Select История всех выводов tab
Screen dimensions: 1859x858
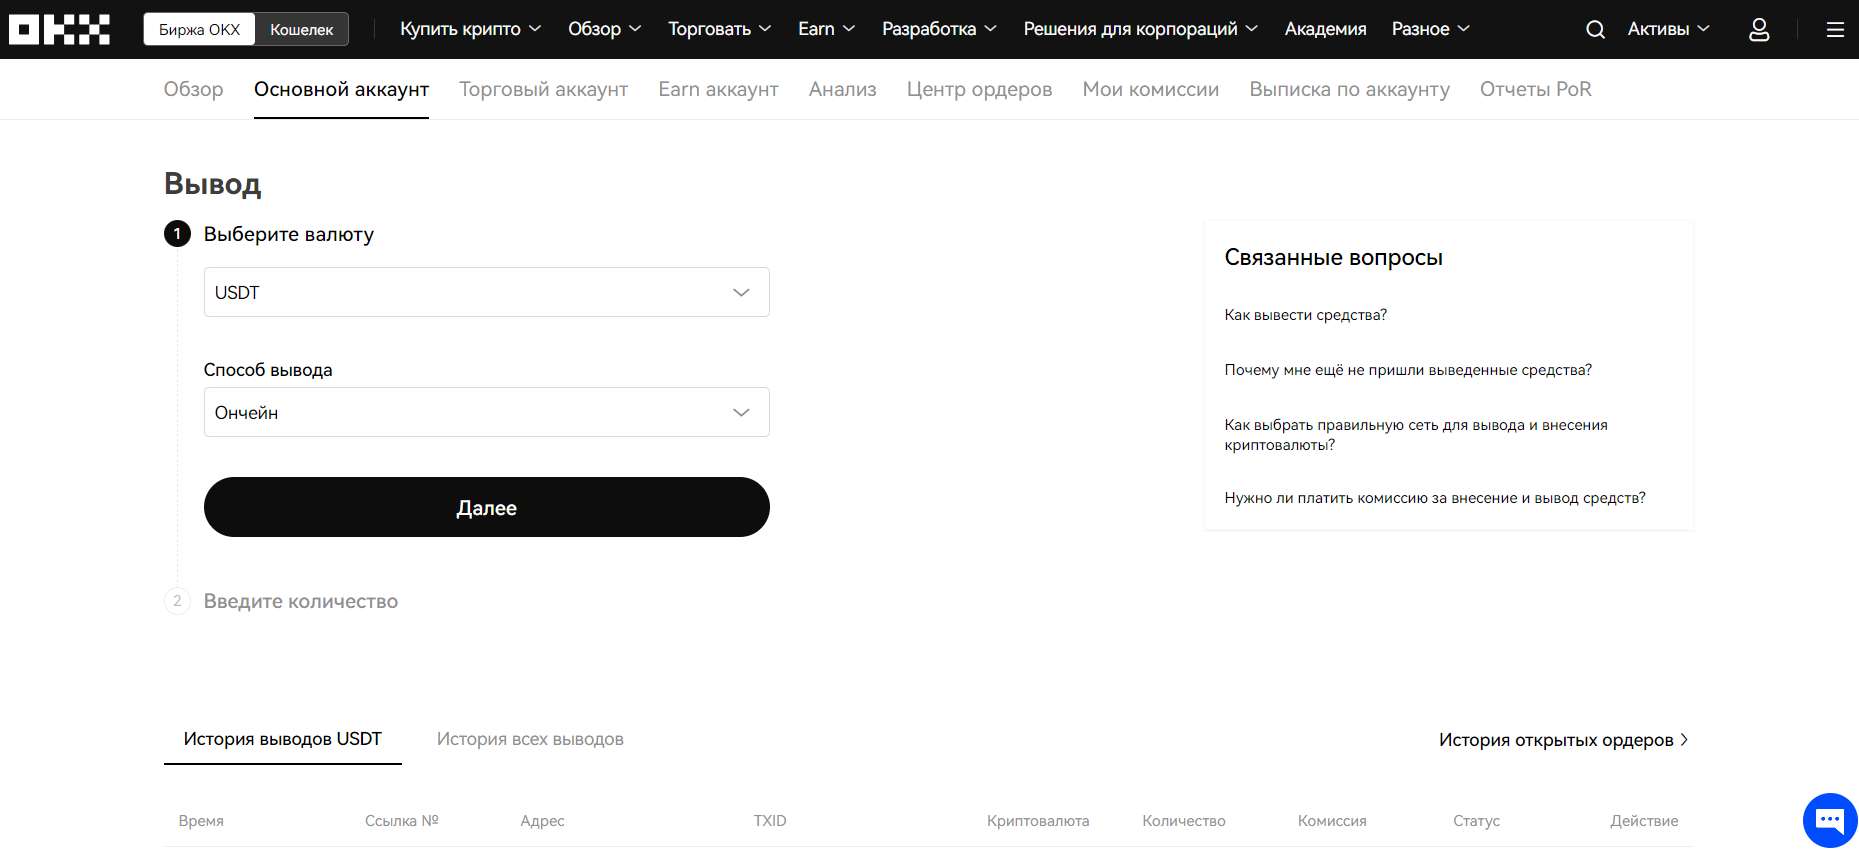(x=530, y=739)
